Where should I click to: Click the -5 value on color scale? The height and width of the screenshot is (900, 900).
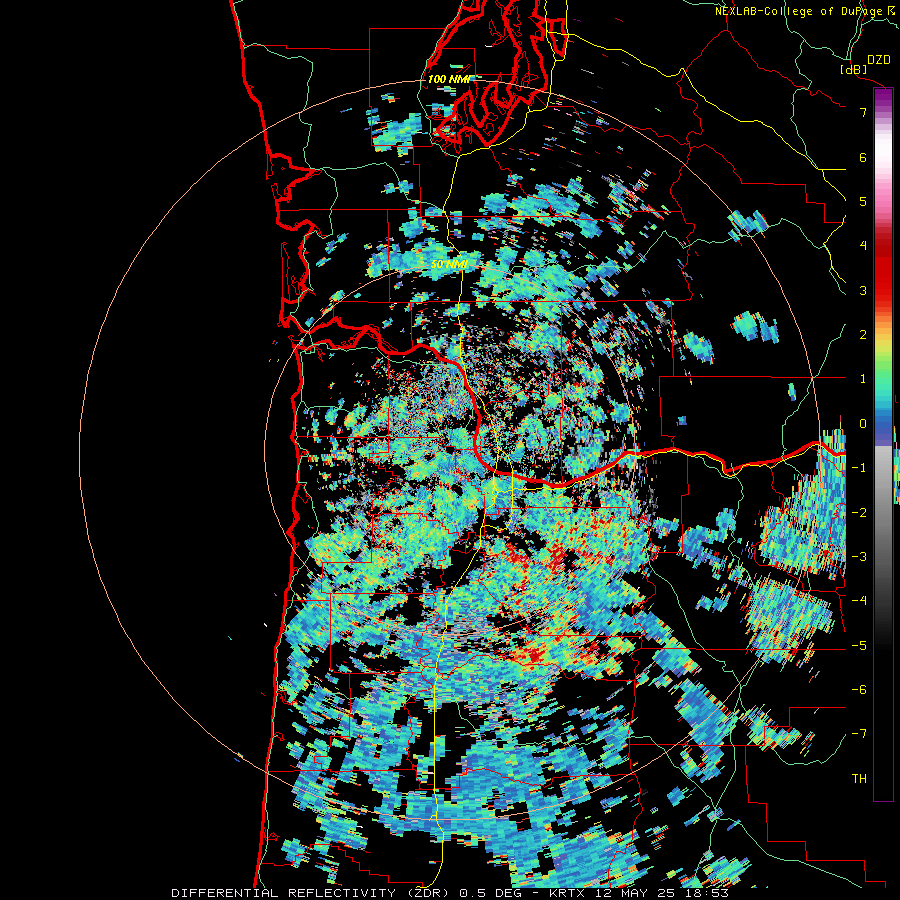[x=859, y=646]
